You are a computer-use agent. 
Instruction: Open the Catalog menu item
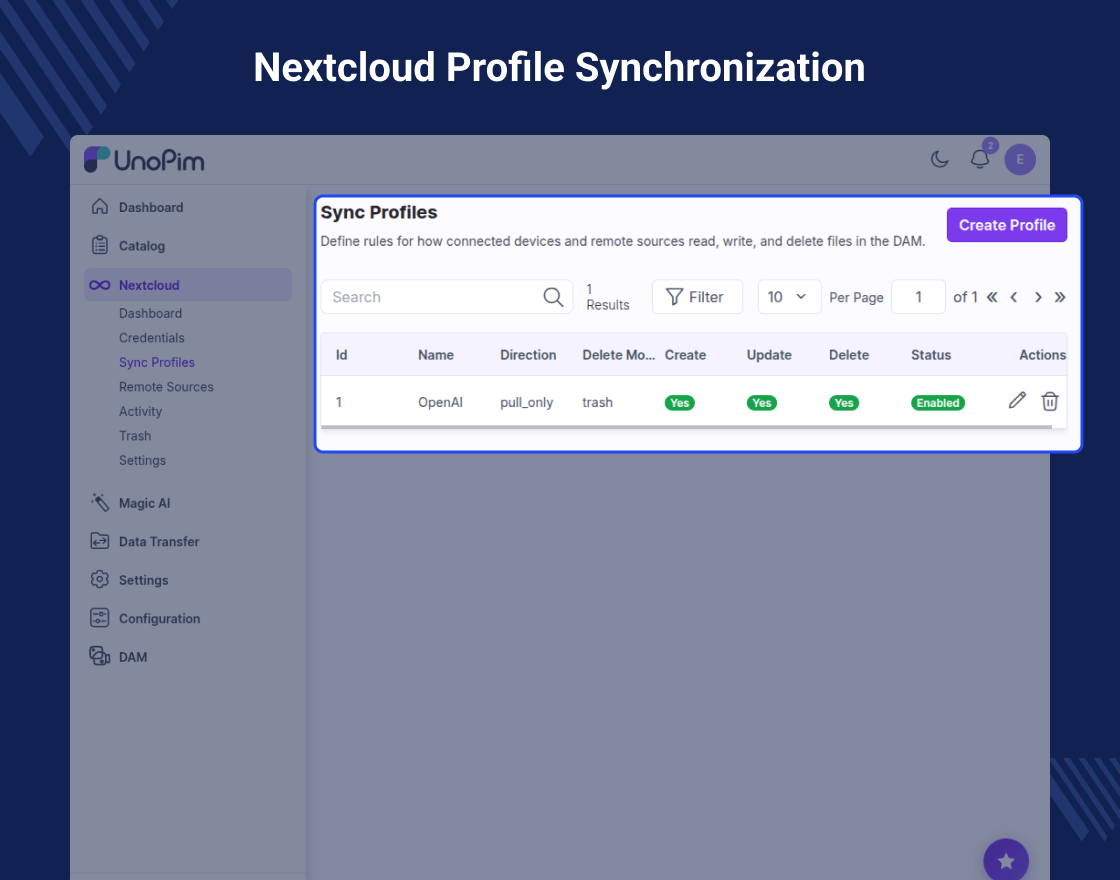[x=141, y=246]
